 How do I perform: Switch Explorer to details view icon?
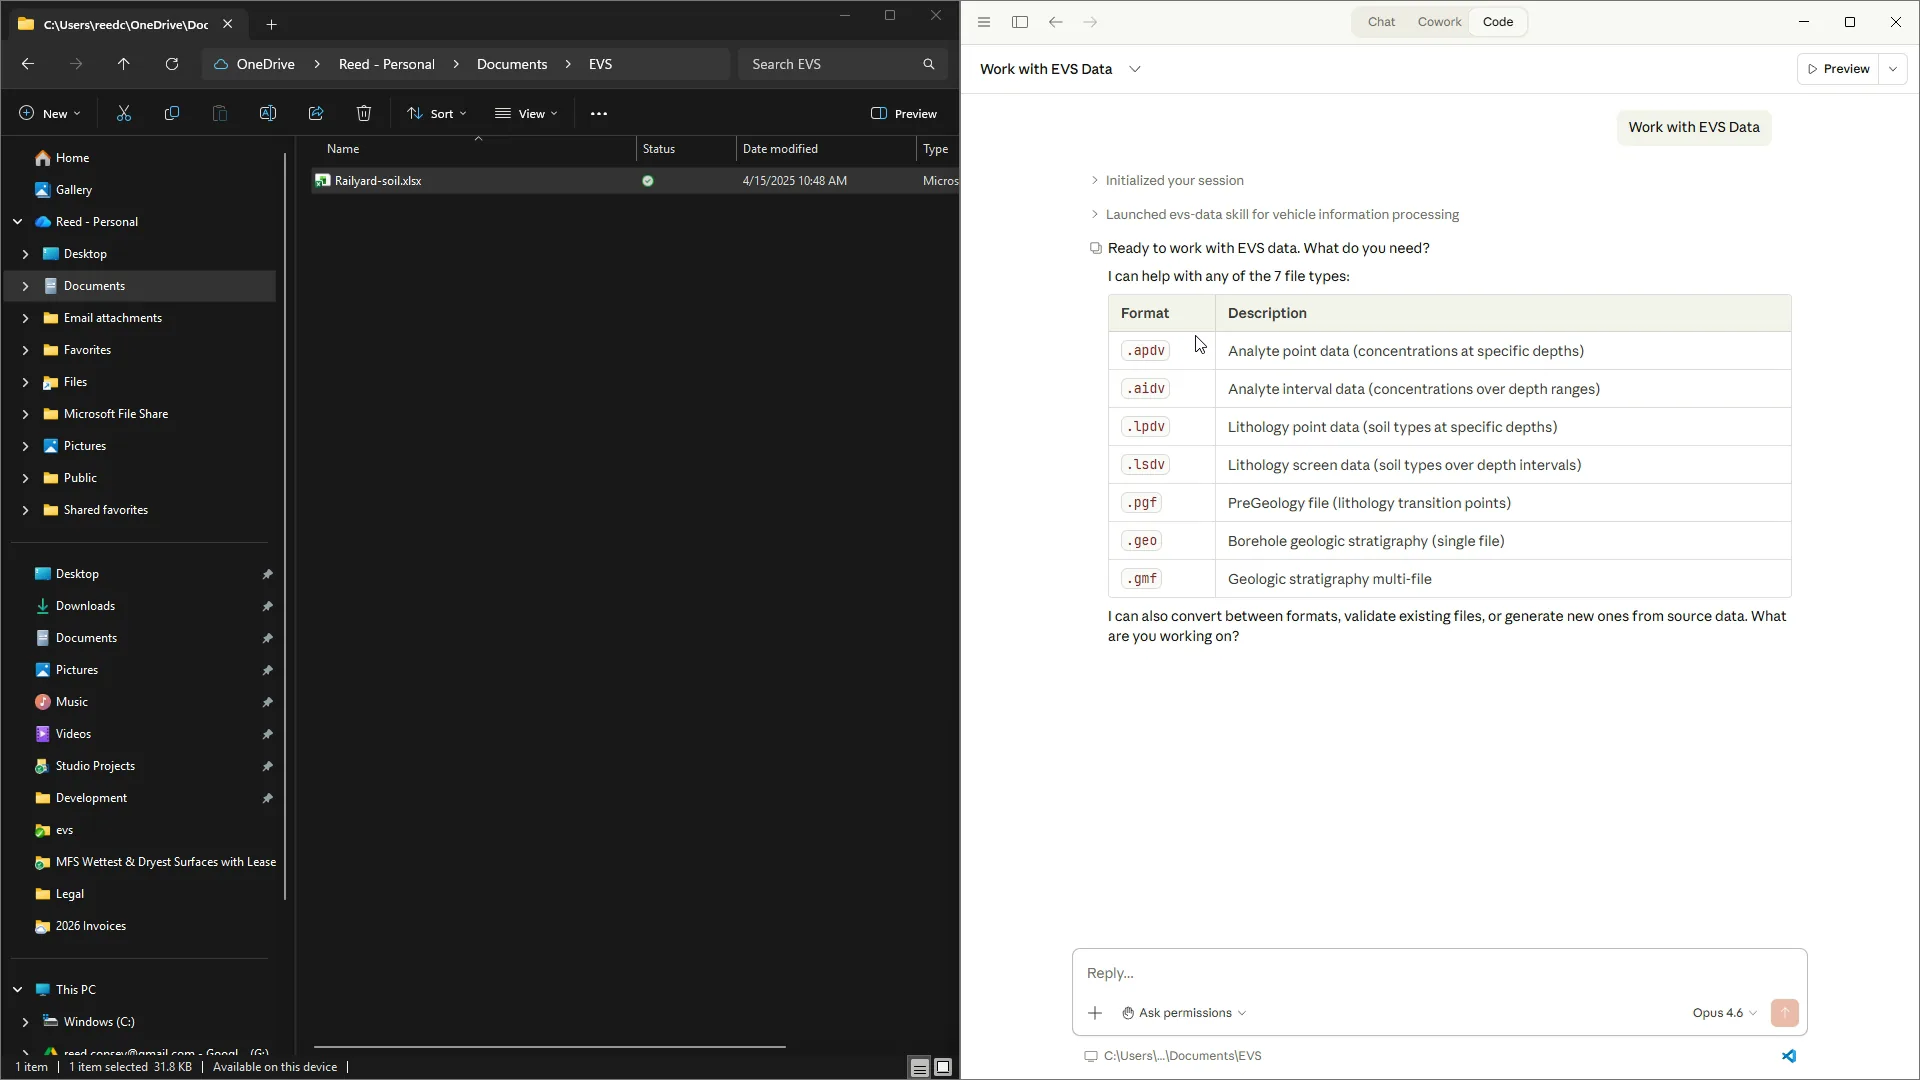[919, 1067]
